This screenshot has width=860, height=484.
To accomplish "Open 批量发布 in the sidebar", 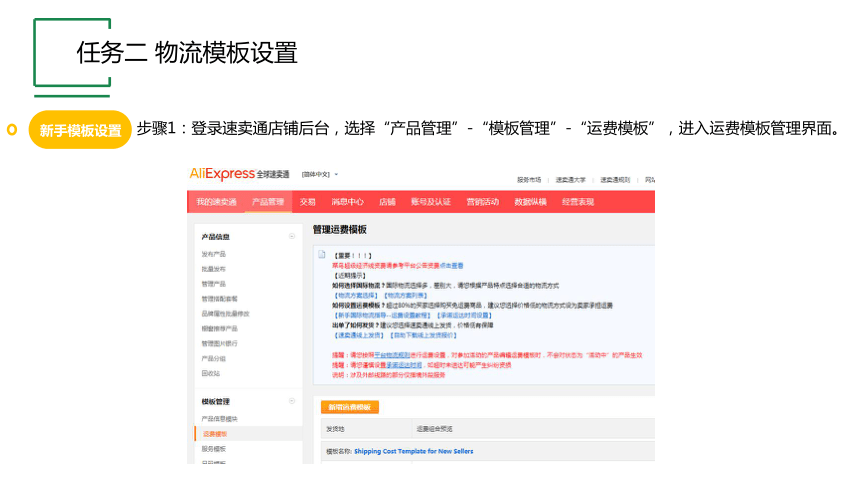I will click(213, 269).
